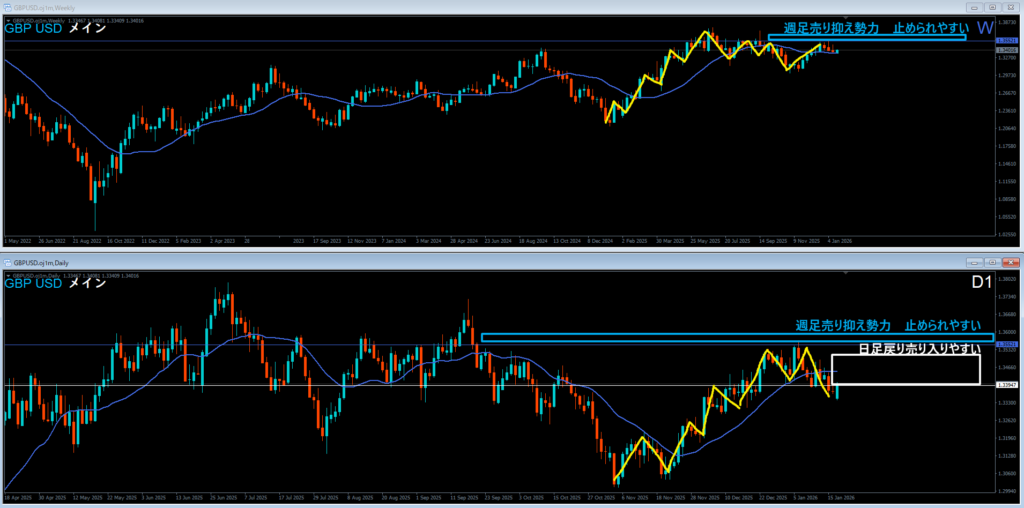Image resolution: width=1024 pixels, height=508 pixels.
Task: Minimize the GBPUSD Daily chart window
Action: [x=974, y=262]
